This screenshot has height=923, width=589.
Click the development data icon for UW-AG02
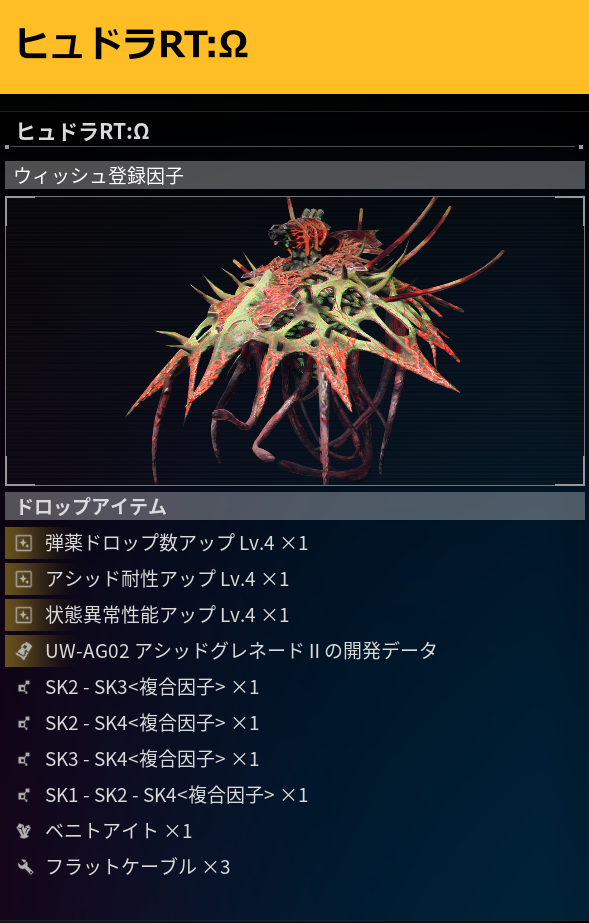pyautogui.click(x=24, y=651)
